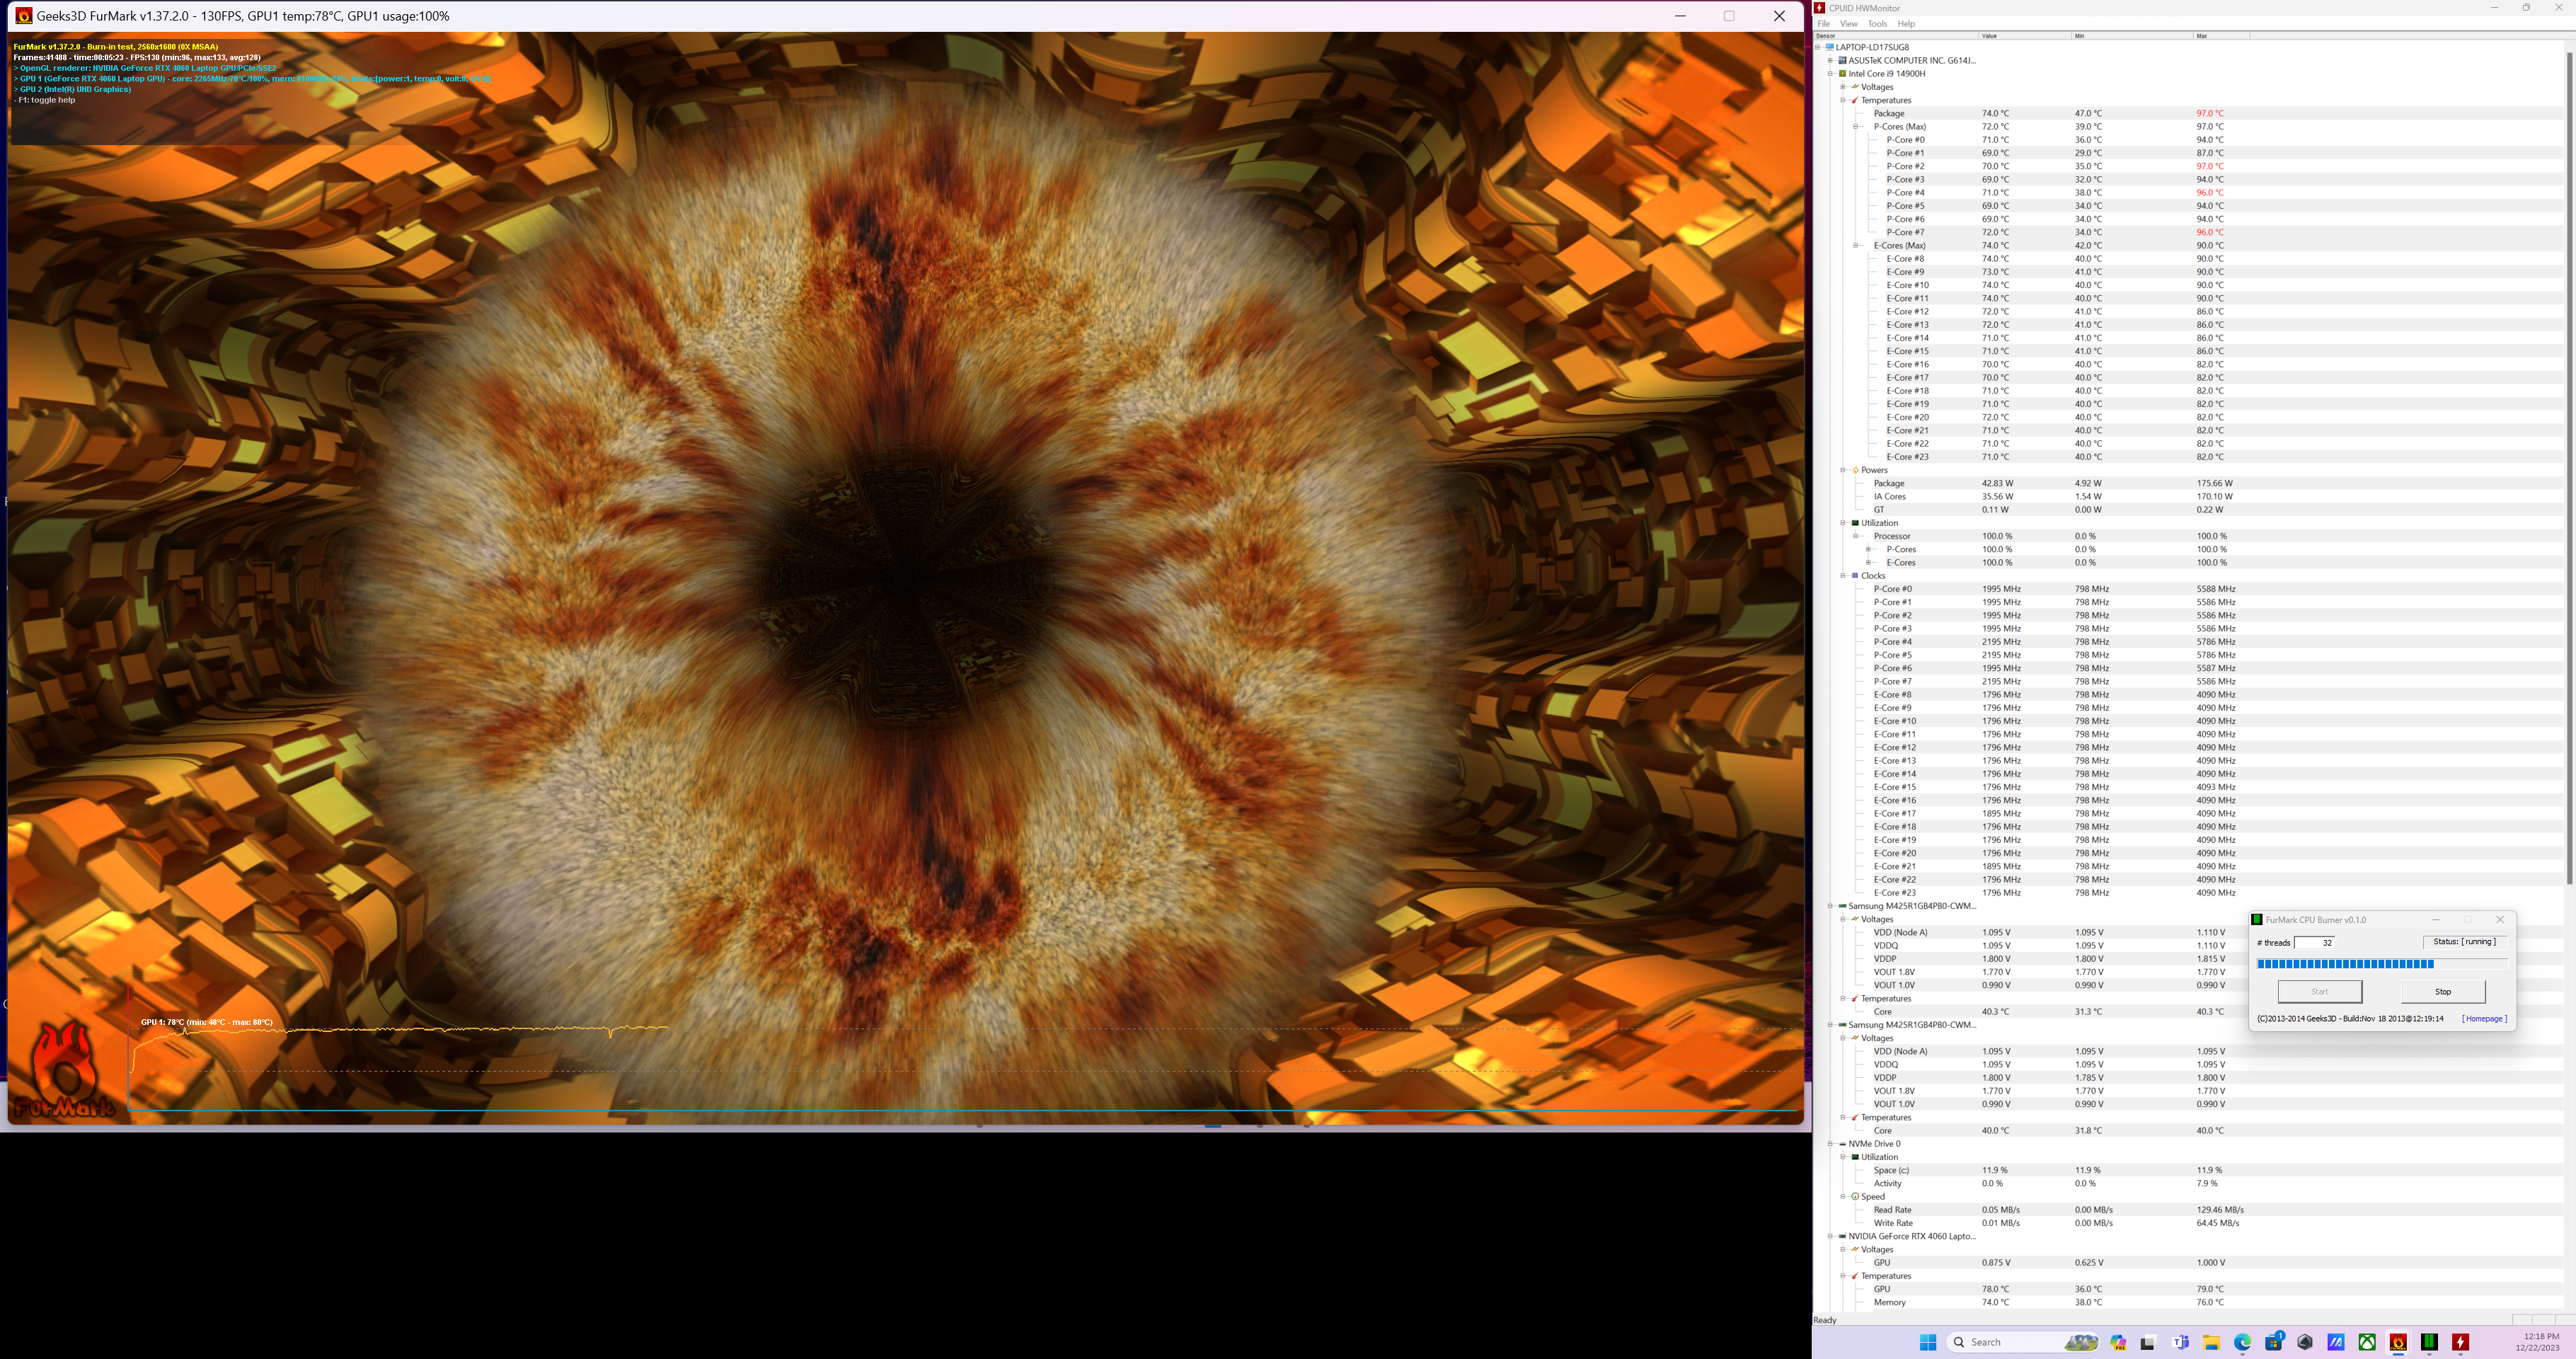Open the Homepage link in CPU Burner
This screenshot has height=1359, width=2576.
(x=2484, y=1019)
